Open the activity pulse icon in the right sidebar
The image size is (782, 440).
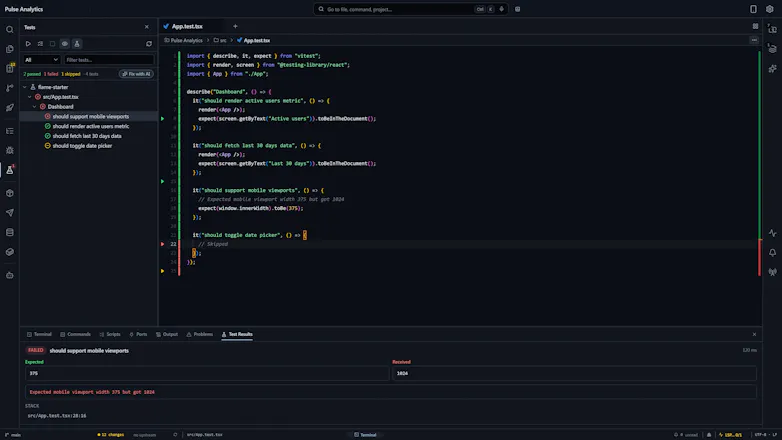pyautogui.click(x=772, y=233)
